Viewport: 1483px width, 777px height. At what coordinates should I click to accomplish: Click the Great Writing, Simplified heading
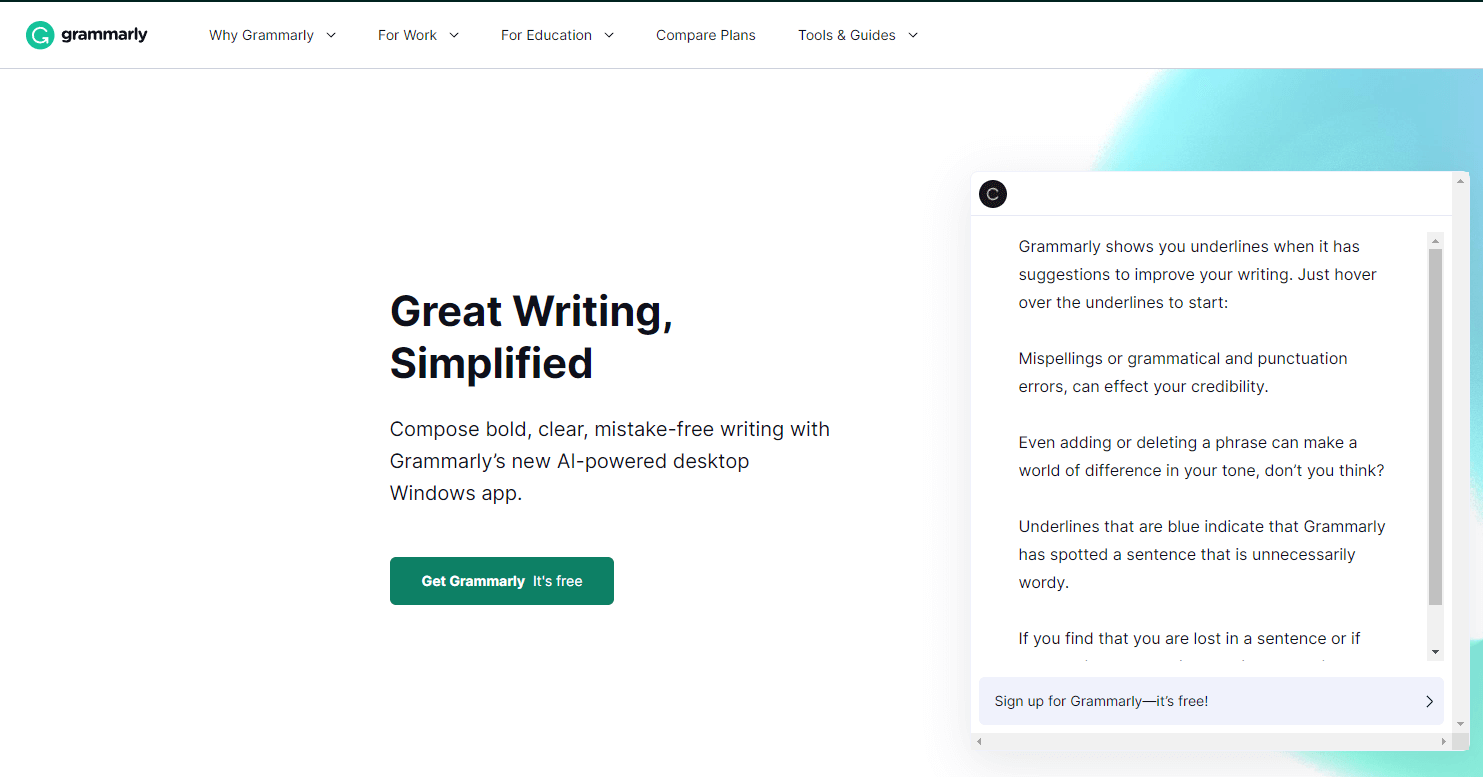coord(531,337)
